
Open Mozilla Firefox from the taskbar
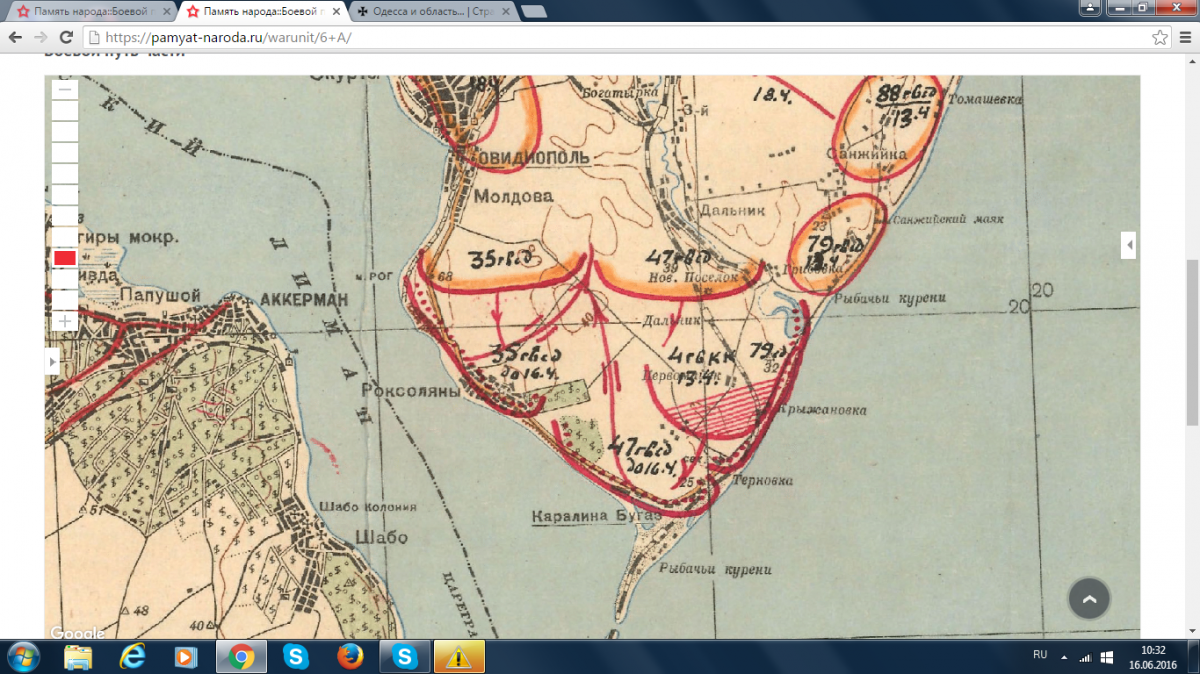tap(350, 656)
